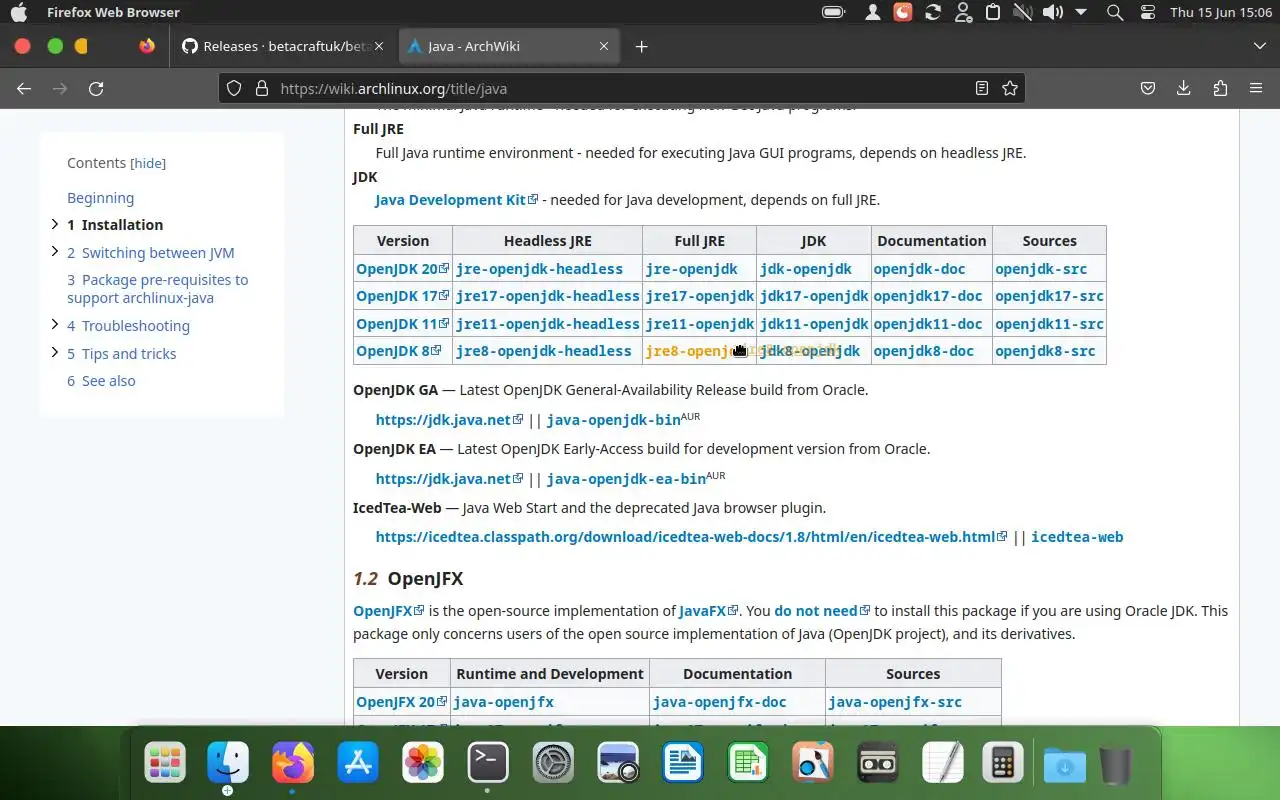Screen dimensions: 1280x800
Task: Click the sync arrows menu bar icon
Action: (x=933, y=12)
